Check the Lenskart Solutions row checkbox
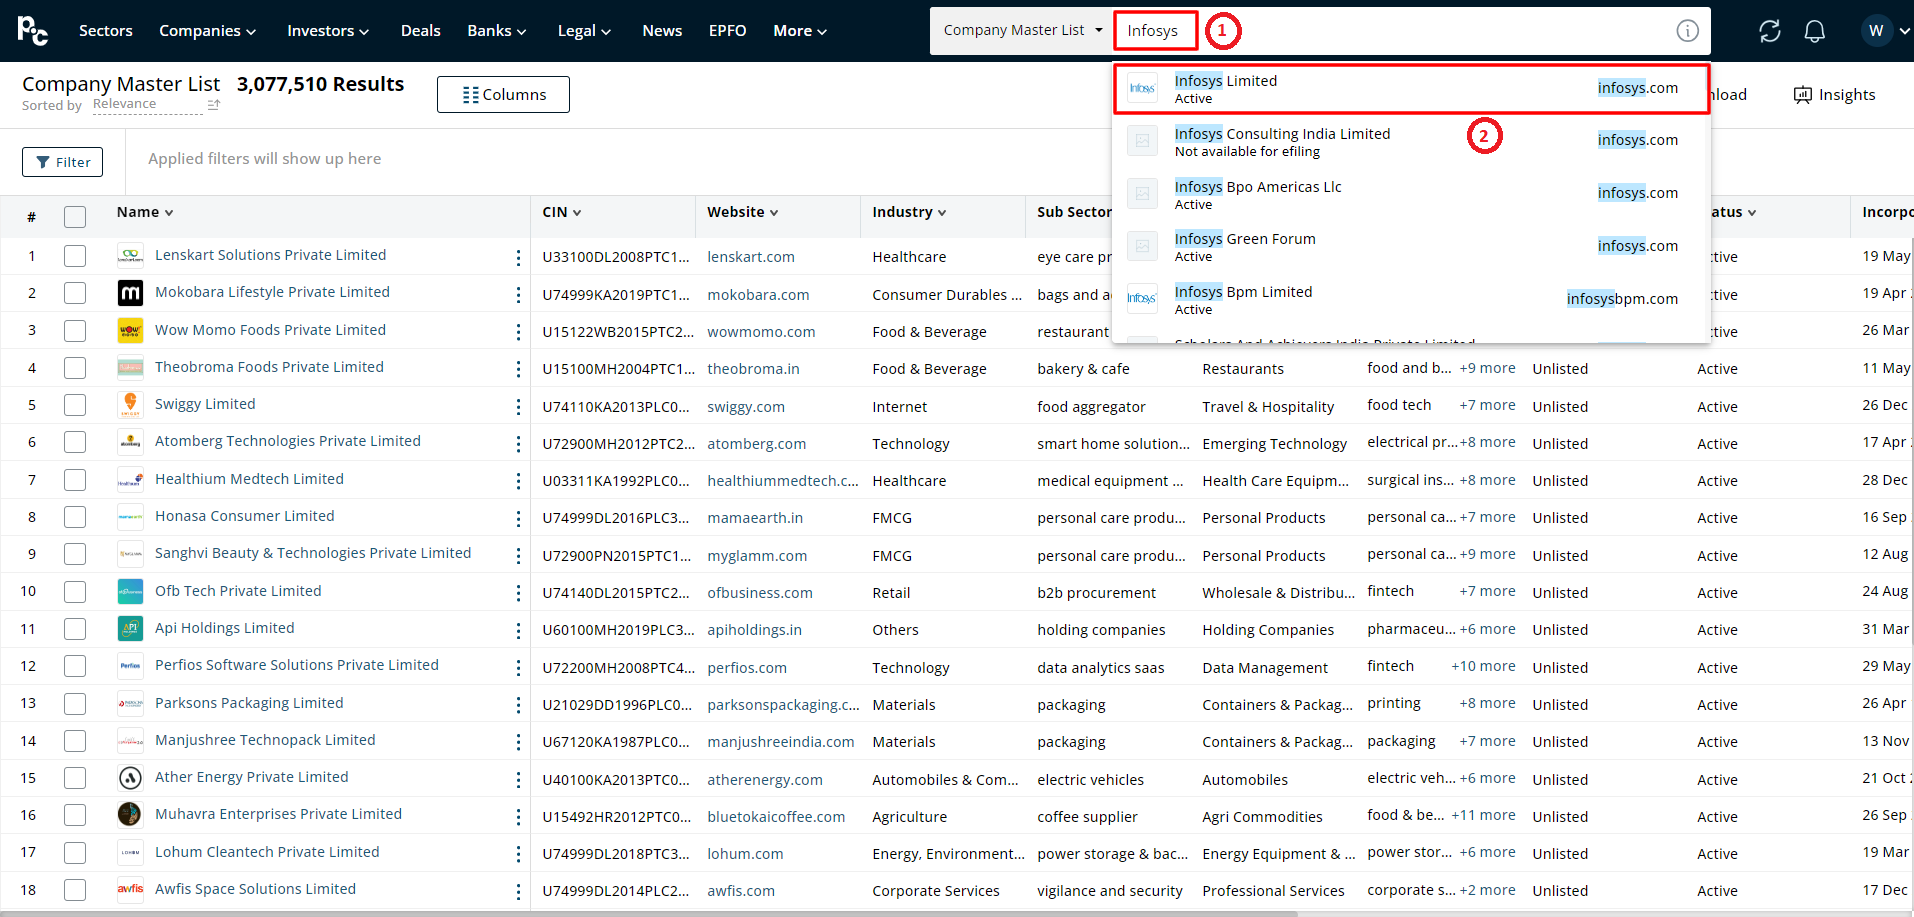Image resolution: width=1914 pixels, height=917 pixels. point(75,256)
